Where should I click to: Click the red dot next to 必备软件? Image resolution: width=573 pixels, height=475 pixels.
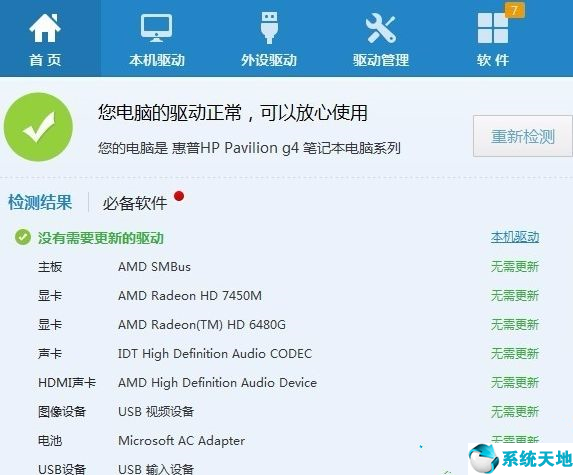179,196
